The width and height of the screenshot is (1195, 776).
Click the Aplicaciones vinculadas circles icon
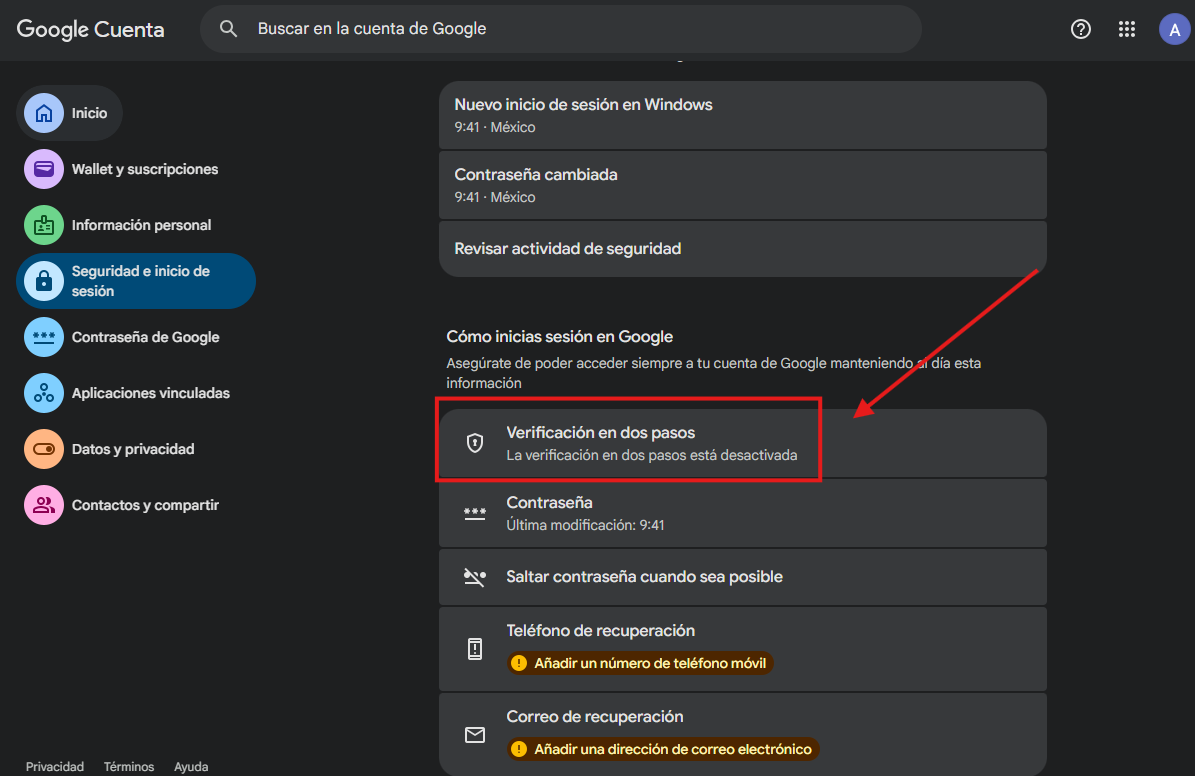click(44, 393)
